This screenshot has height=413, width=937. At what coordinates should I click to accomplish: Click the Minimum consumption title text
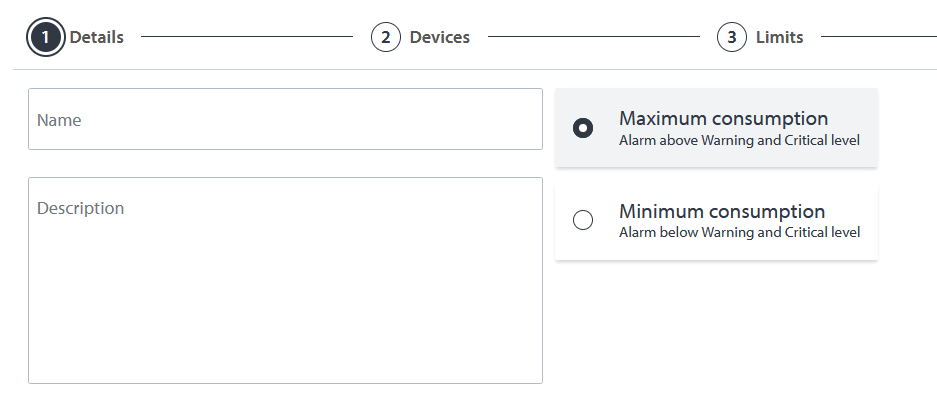722,212
